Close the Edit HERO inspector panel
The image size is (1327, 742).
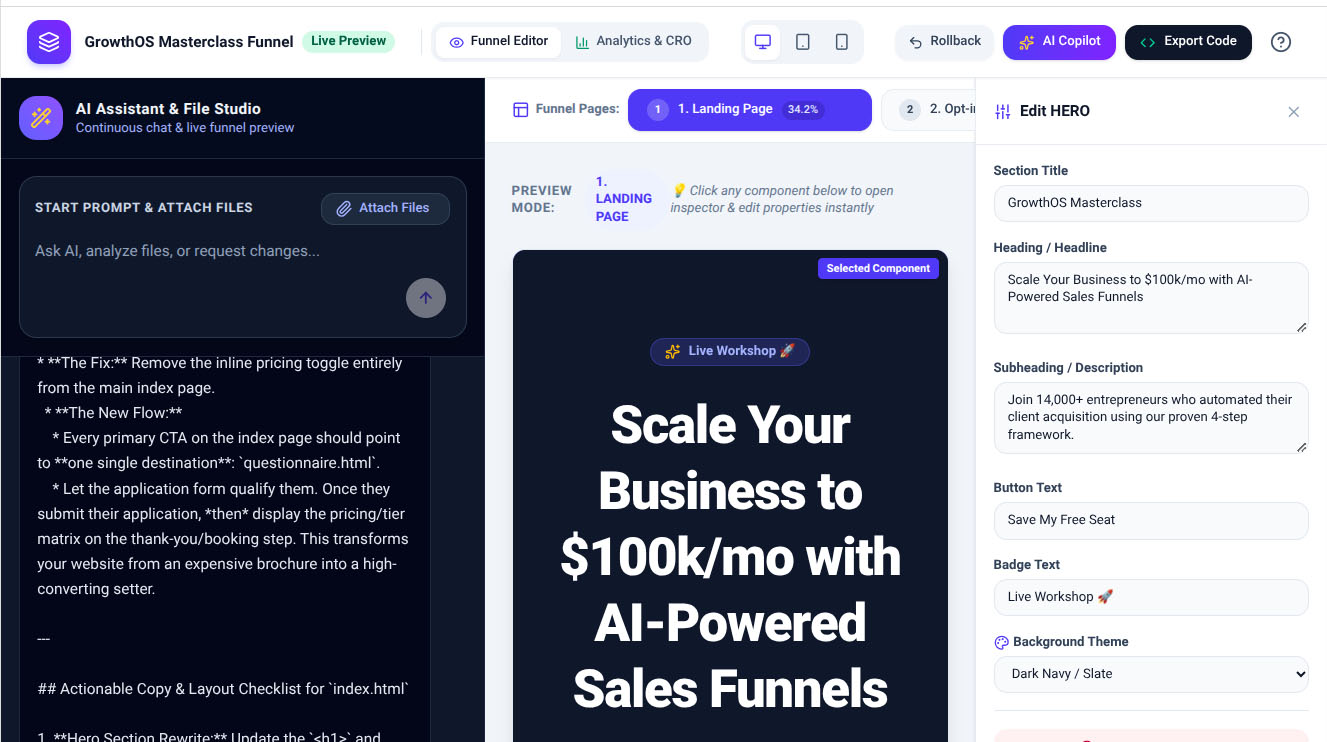(x=1294, y=112)
